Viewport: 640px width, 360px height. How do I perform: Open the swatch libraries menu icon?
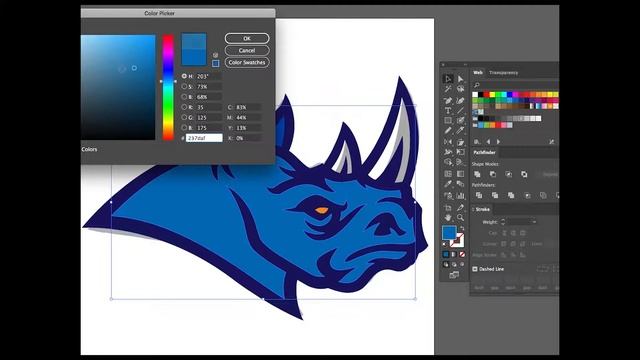point(477,142)
